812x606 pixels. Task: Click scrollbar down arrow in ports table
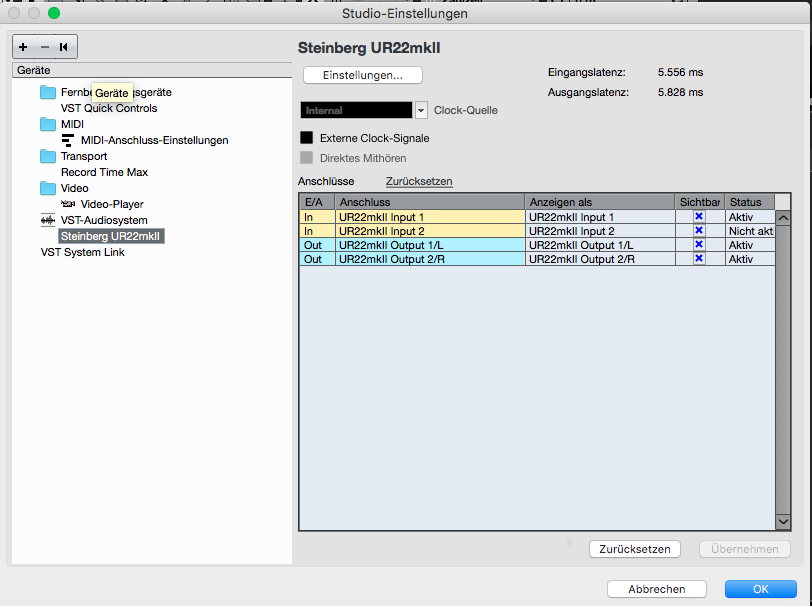tap(783, 522)
